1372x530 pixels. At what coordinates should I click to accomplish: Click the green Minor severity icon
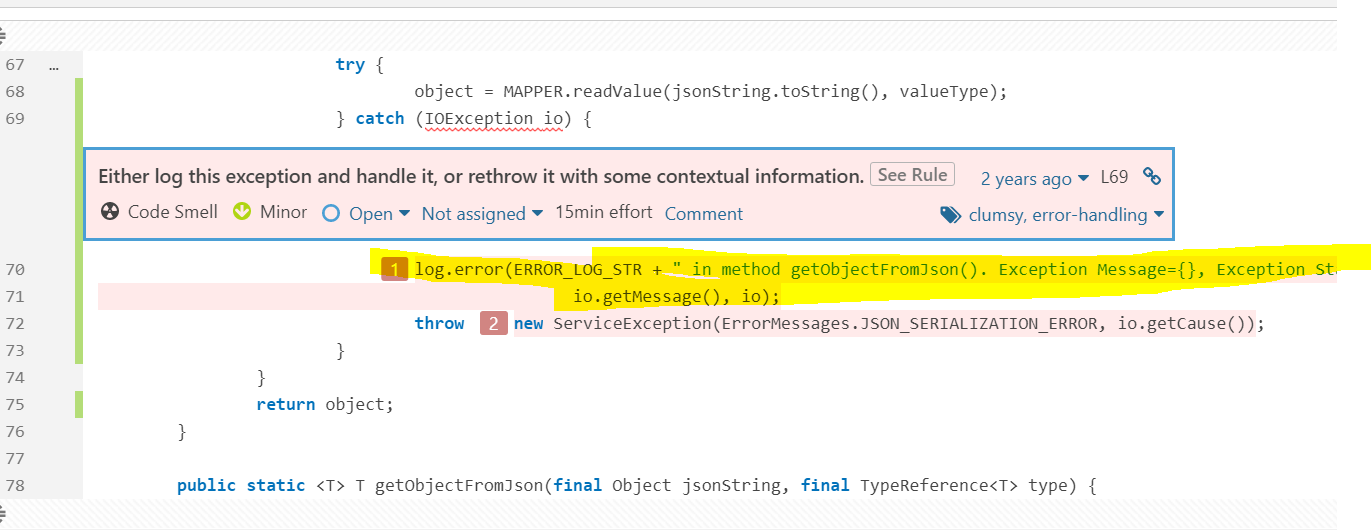click(241, 212)
